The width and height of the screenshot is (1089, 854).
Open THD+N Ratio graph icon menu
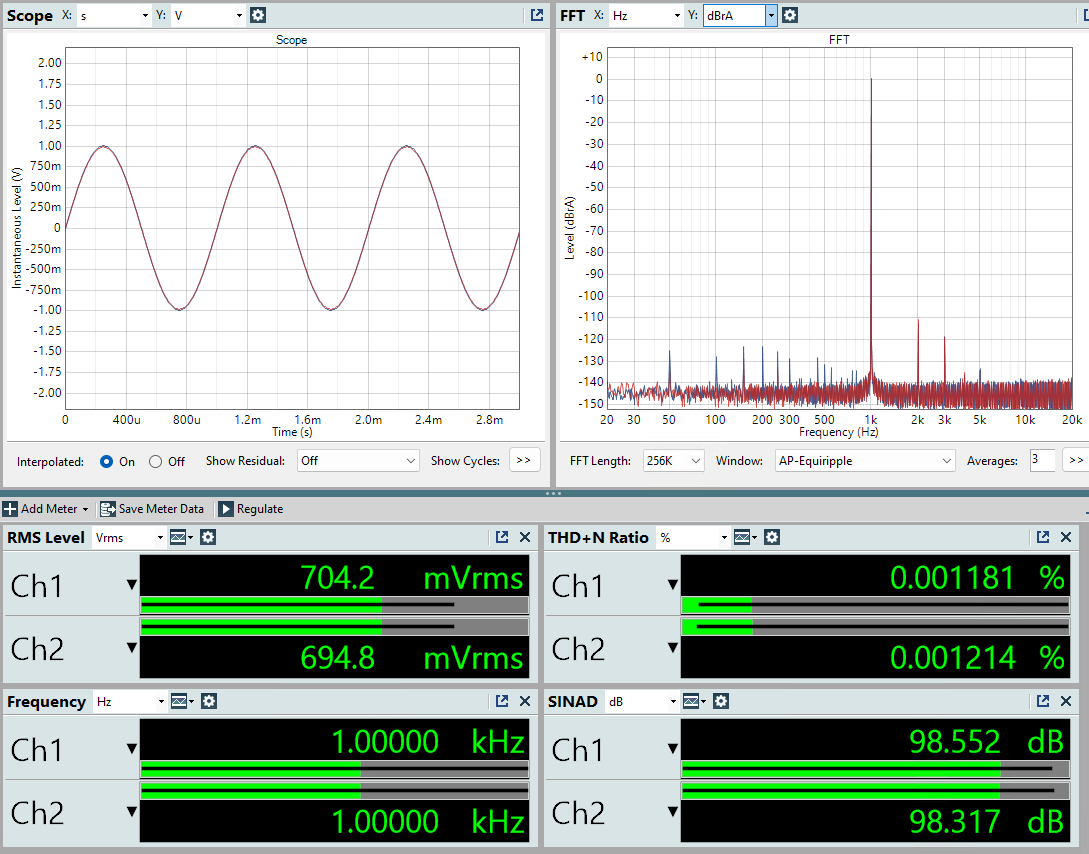pyautogui.click(x=745, y=537)
